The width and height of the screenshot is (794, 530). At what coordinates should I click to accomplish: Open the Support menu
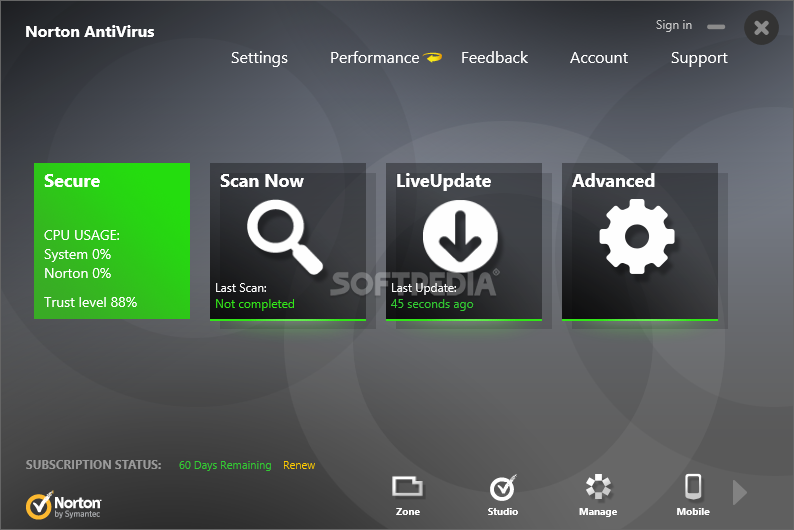coord(699,58)
